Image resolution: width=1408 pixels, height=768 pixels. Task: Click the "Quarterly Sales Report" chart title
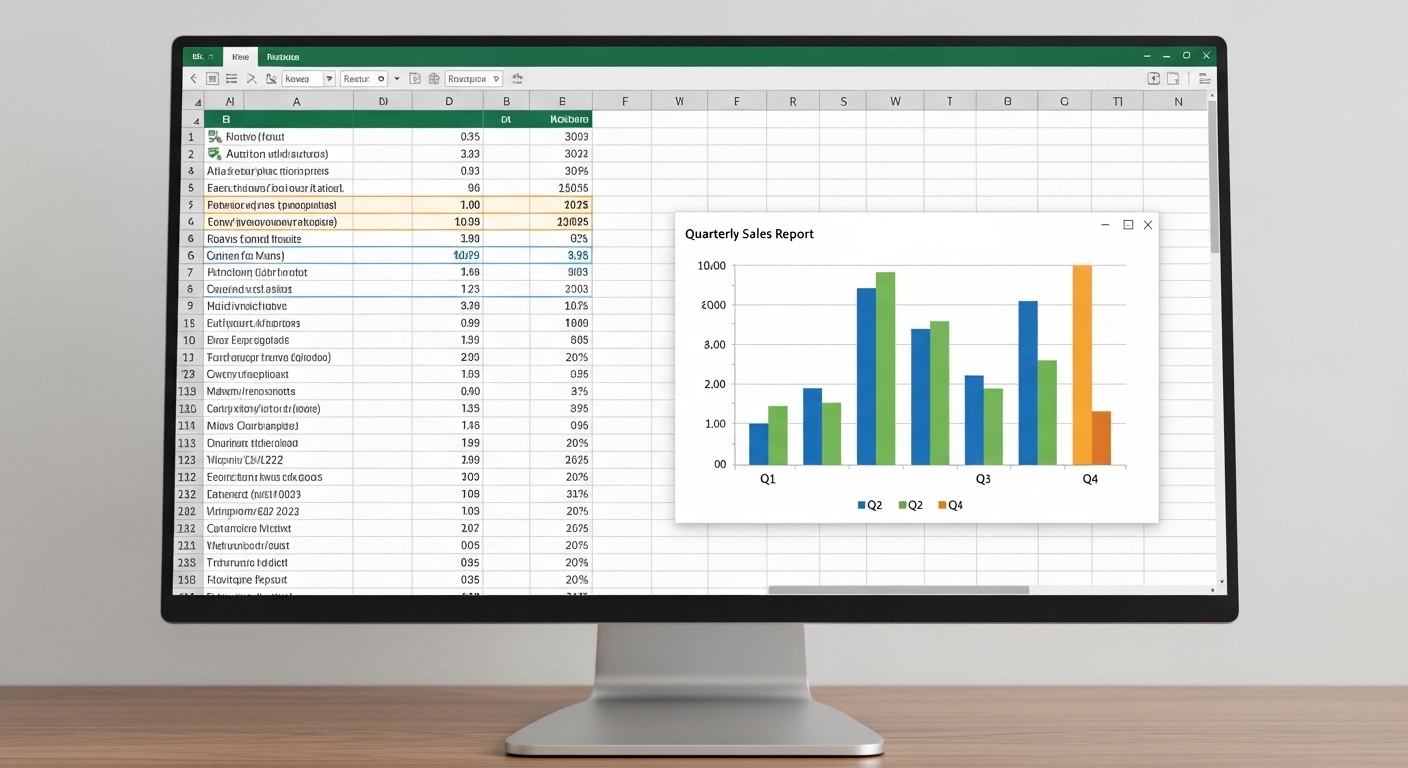click(749, 234)
